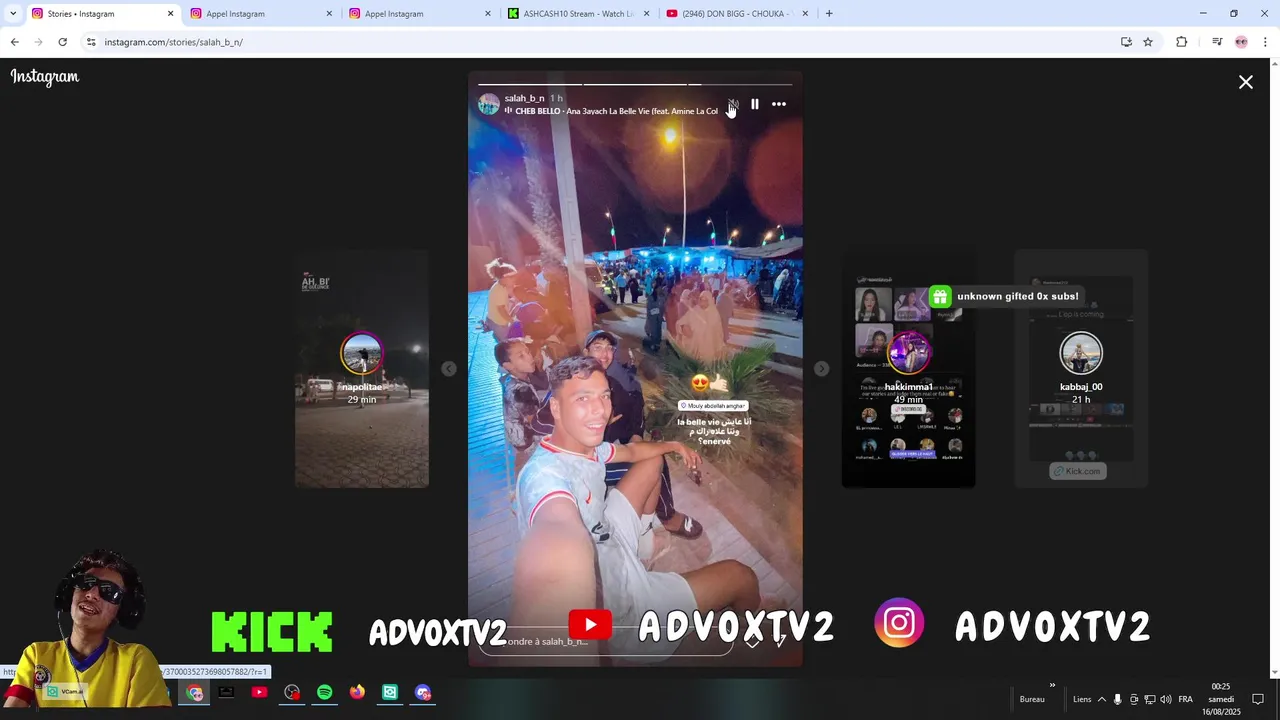Viewport: 1280px width, 720px height.
Task: Open salah_b_n profile from story header
Action: (524, 98)
